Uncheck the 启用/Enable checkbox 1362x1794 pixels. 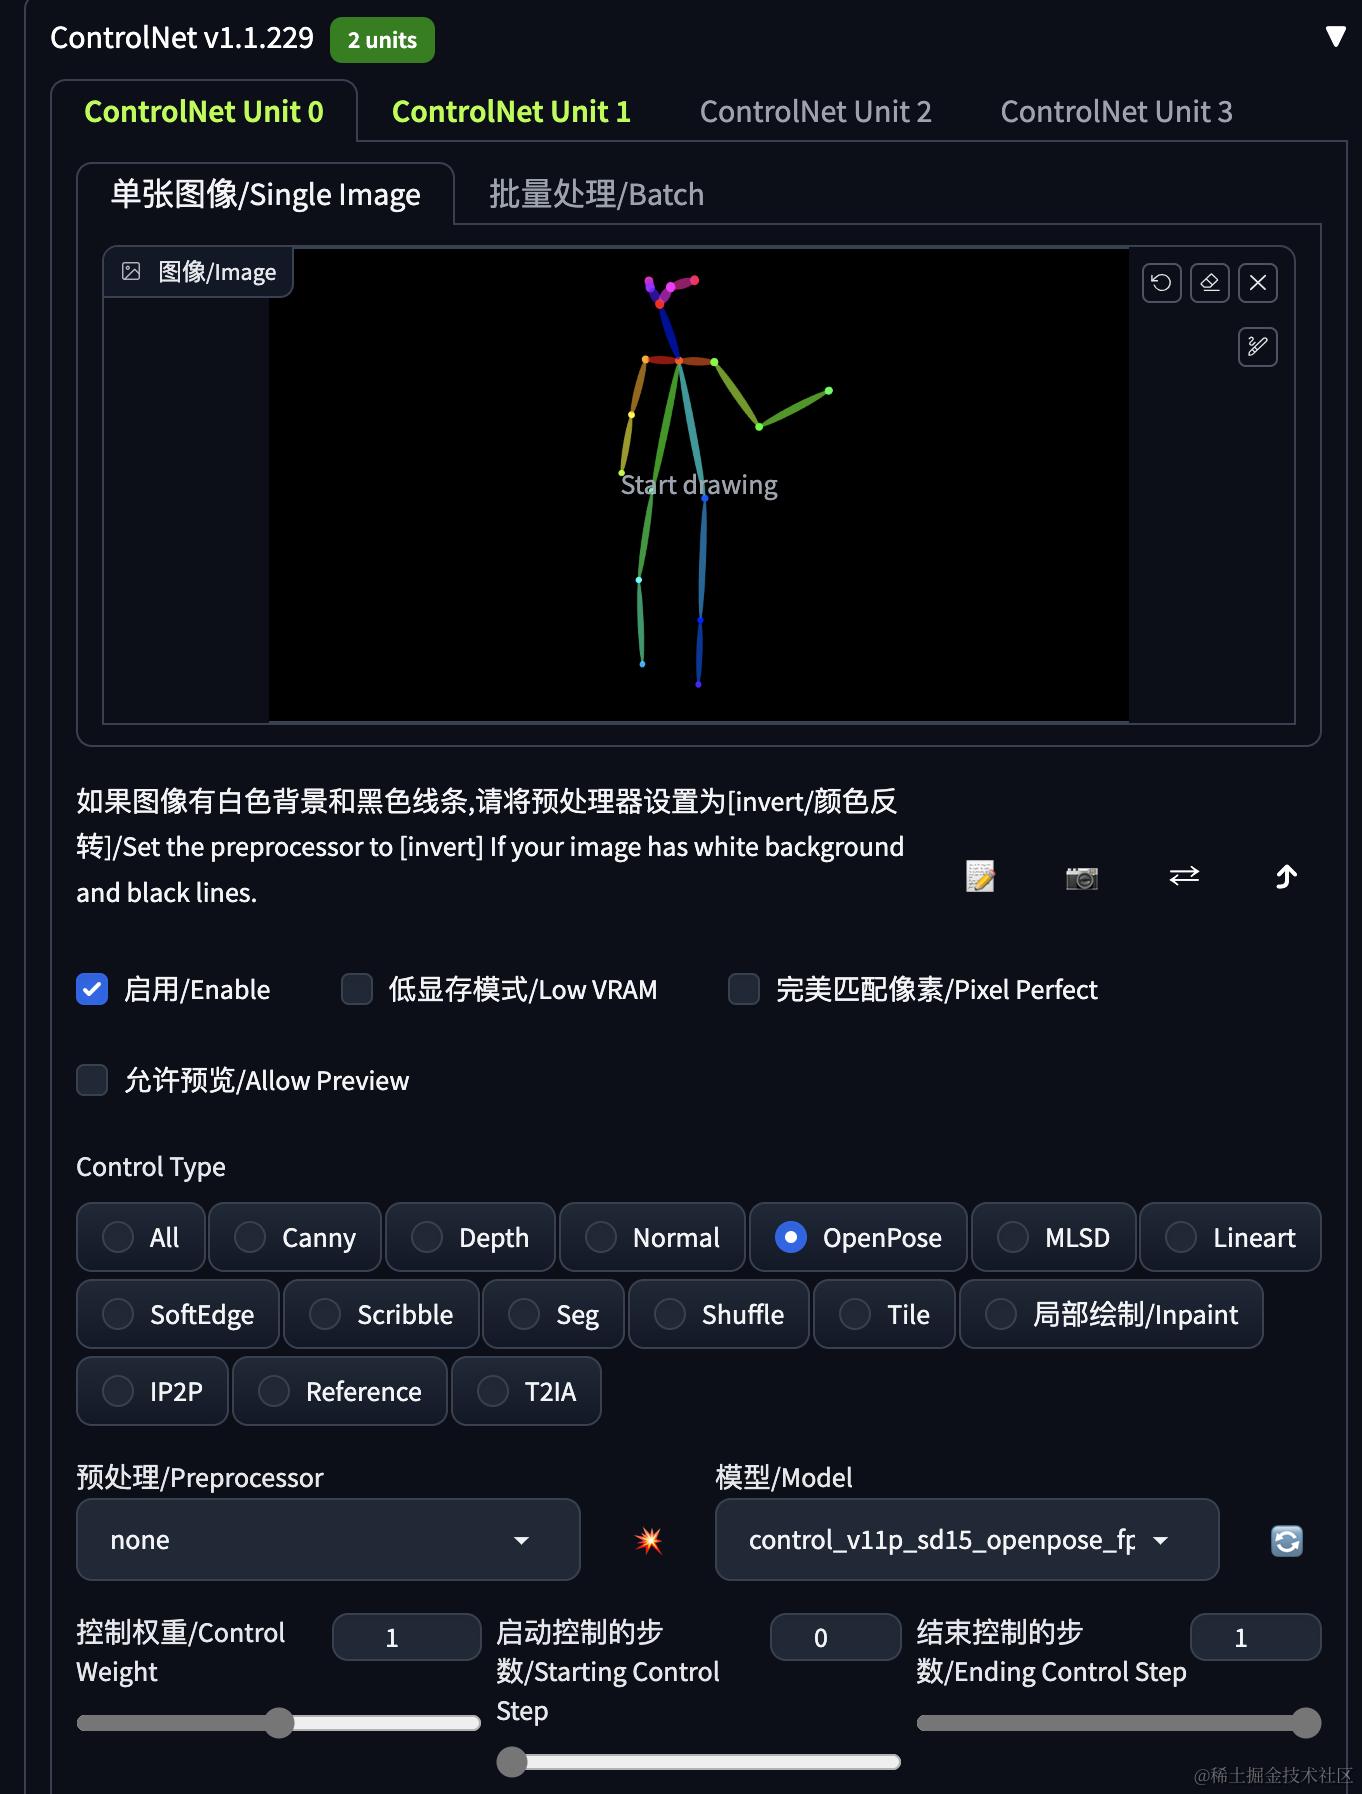click(92, 989)
